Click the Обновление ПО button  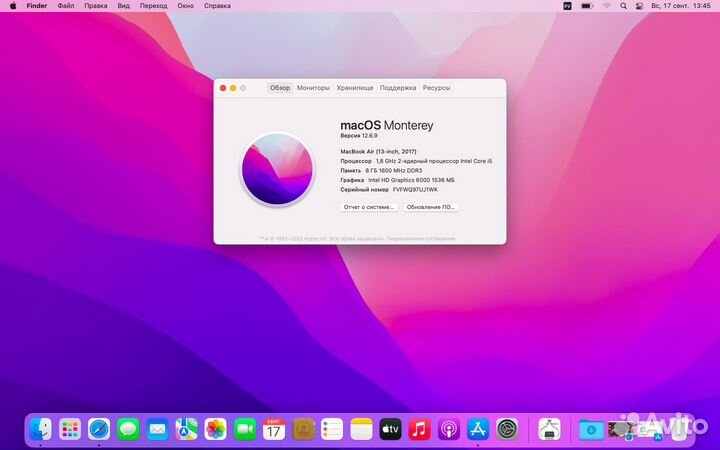pos(431,207)
